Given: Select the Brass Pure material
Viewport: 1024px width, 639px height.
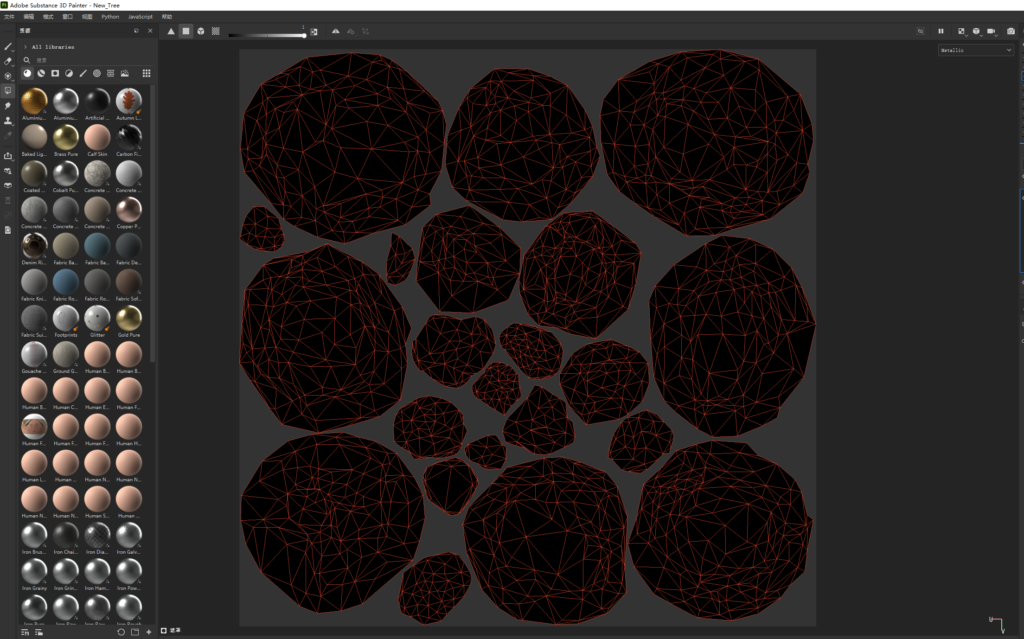Looking at the screenshot, I should (66, 137).
